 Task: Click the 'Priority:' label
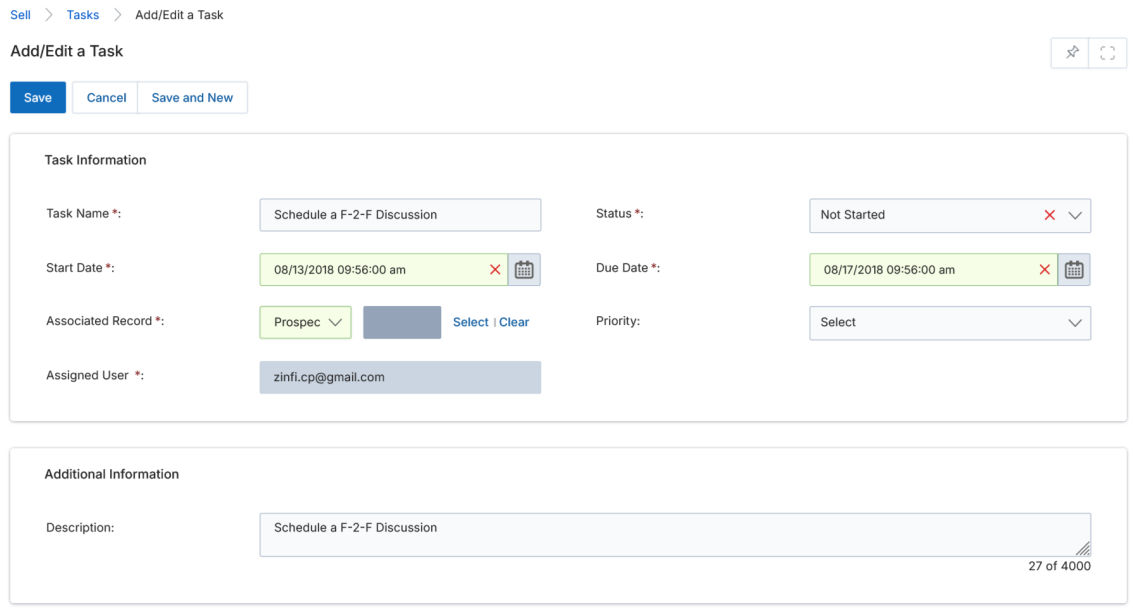pyautogui.click(x=618, y=321)
